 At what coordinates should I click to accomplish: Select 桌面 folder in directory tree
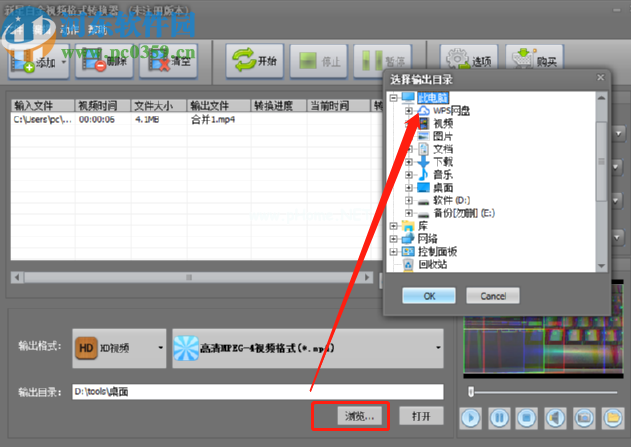[444, 187]
